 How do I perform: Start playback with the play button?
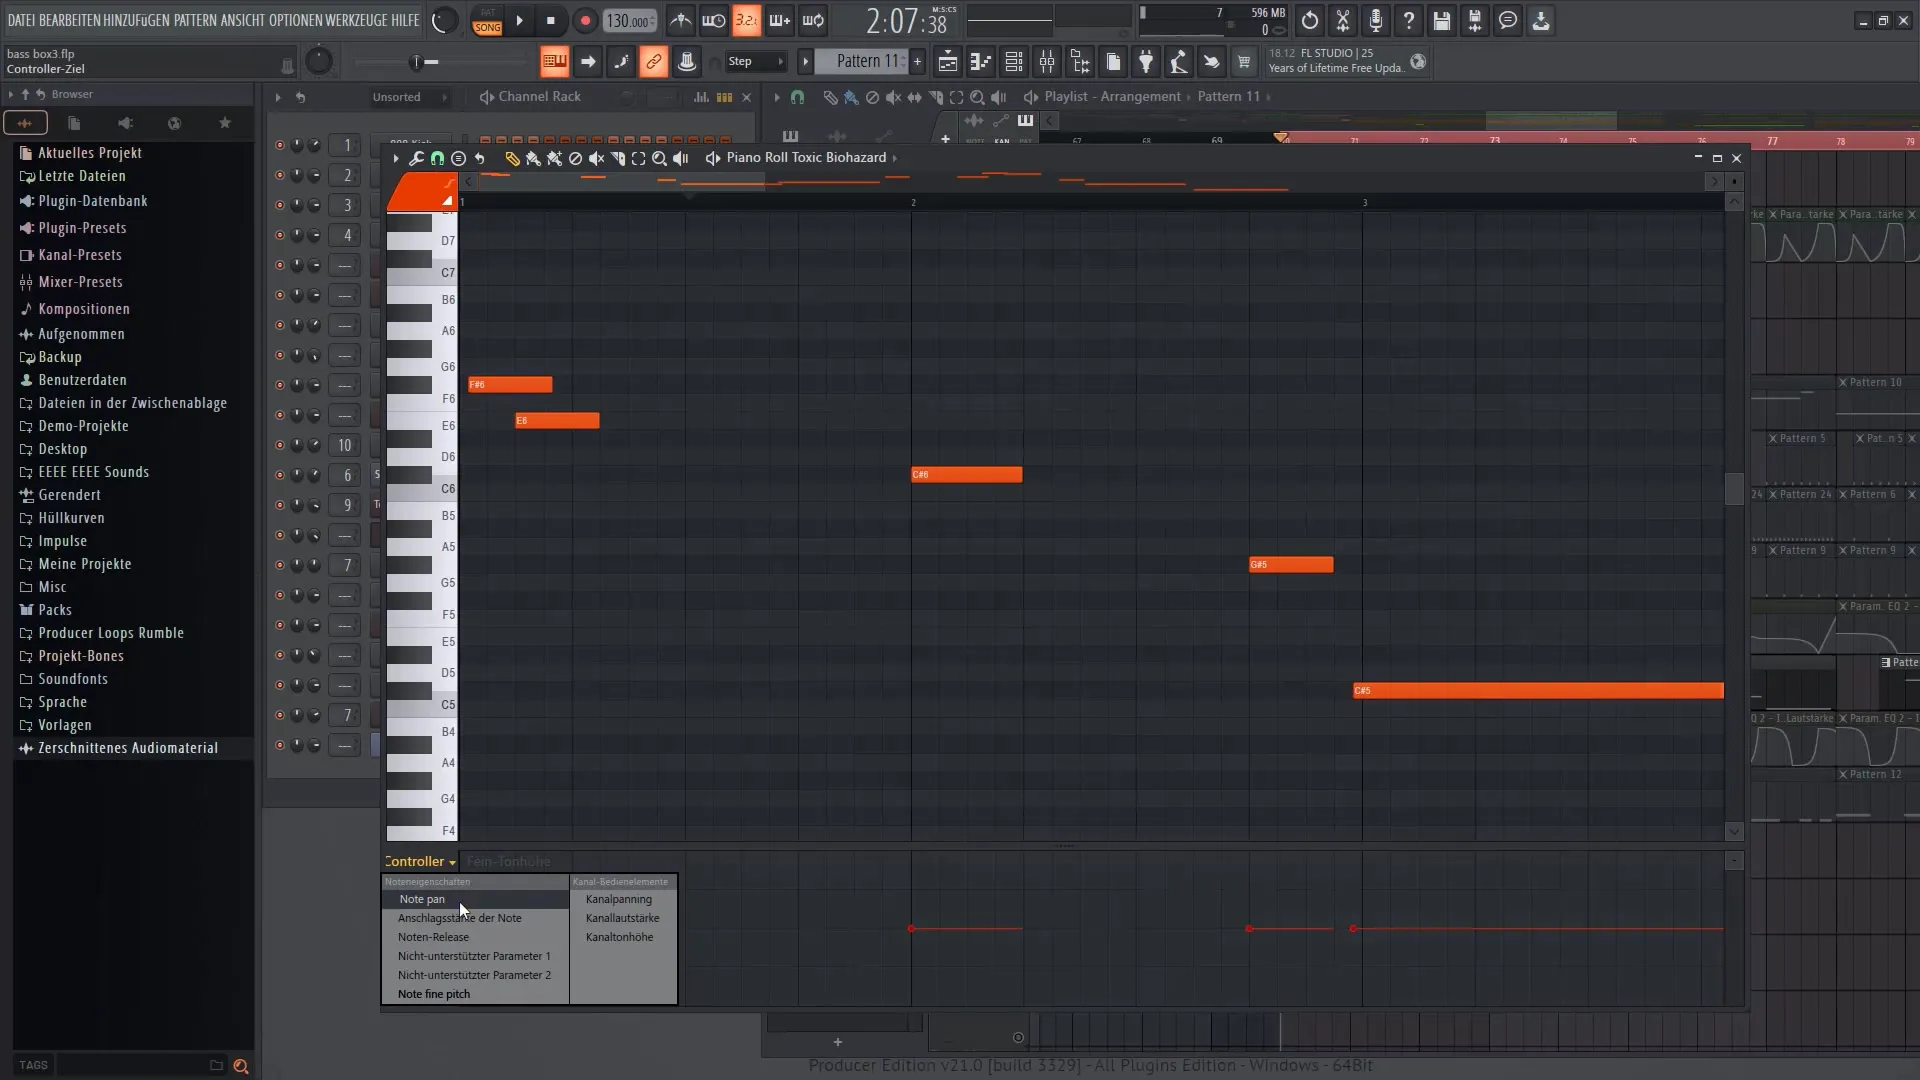[x=519, y=20]
